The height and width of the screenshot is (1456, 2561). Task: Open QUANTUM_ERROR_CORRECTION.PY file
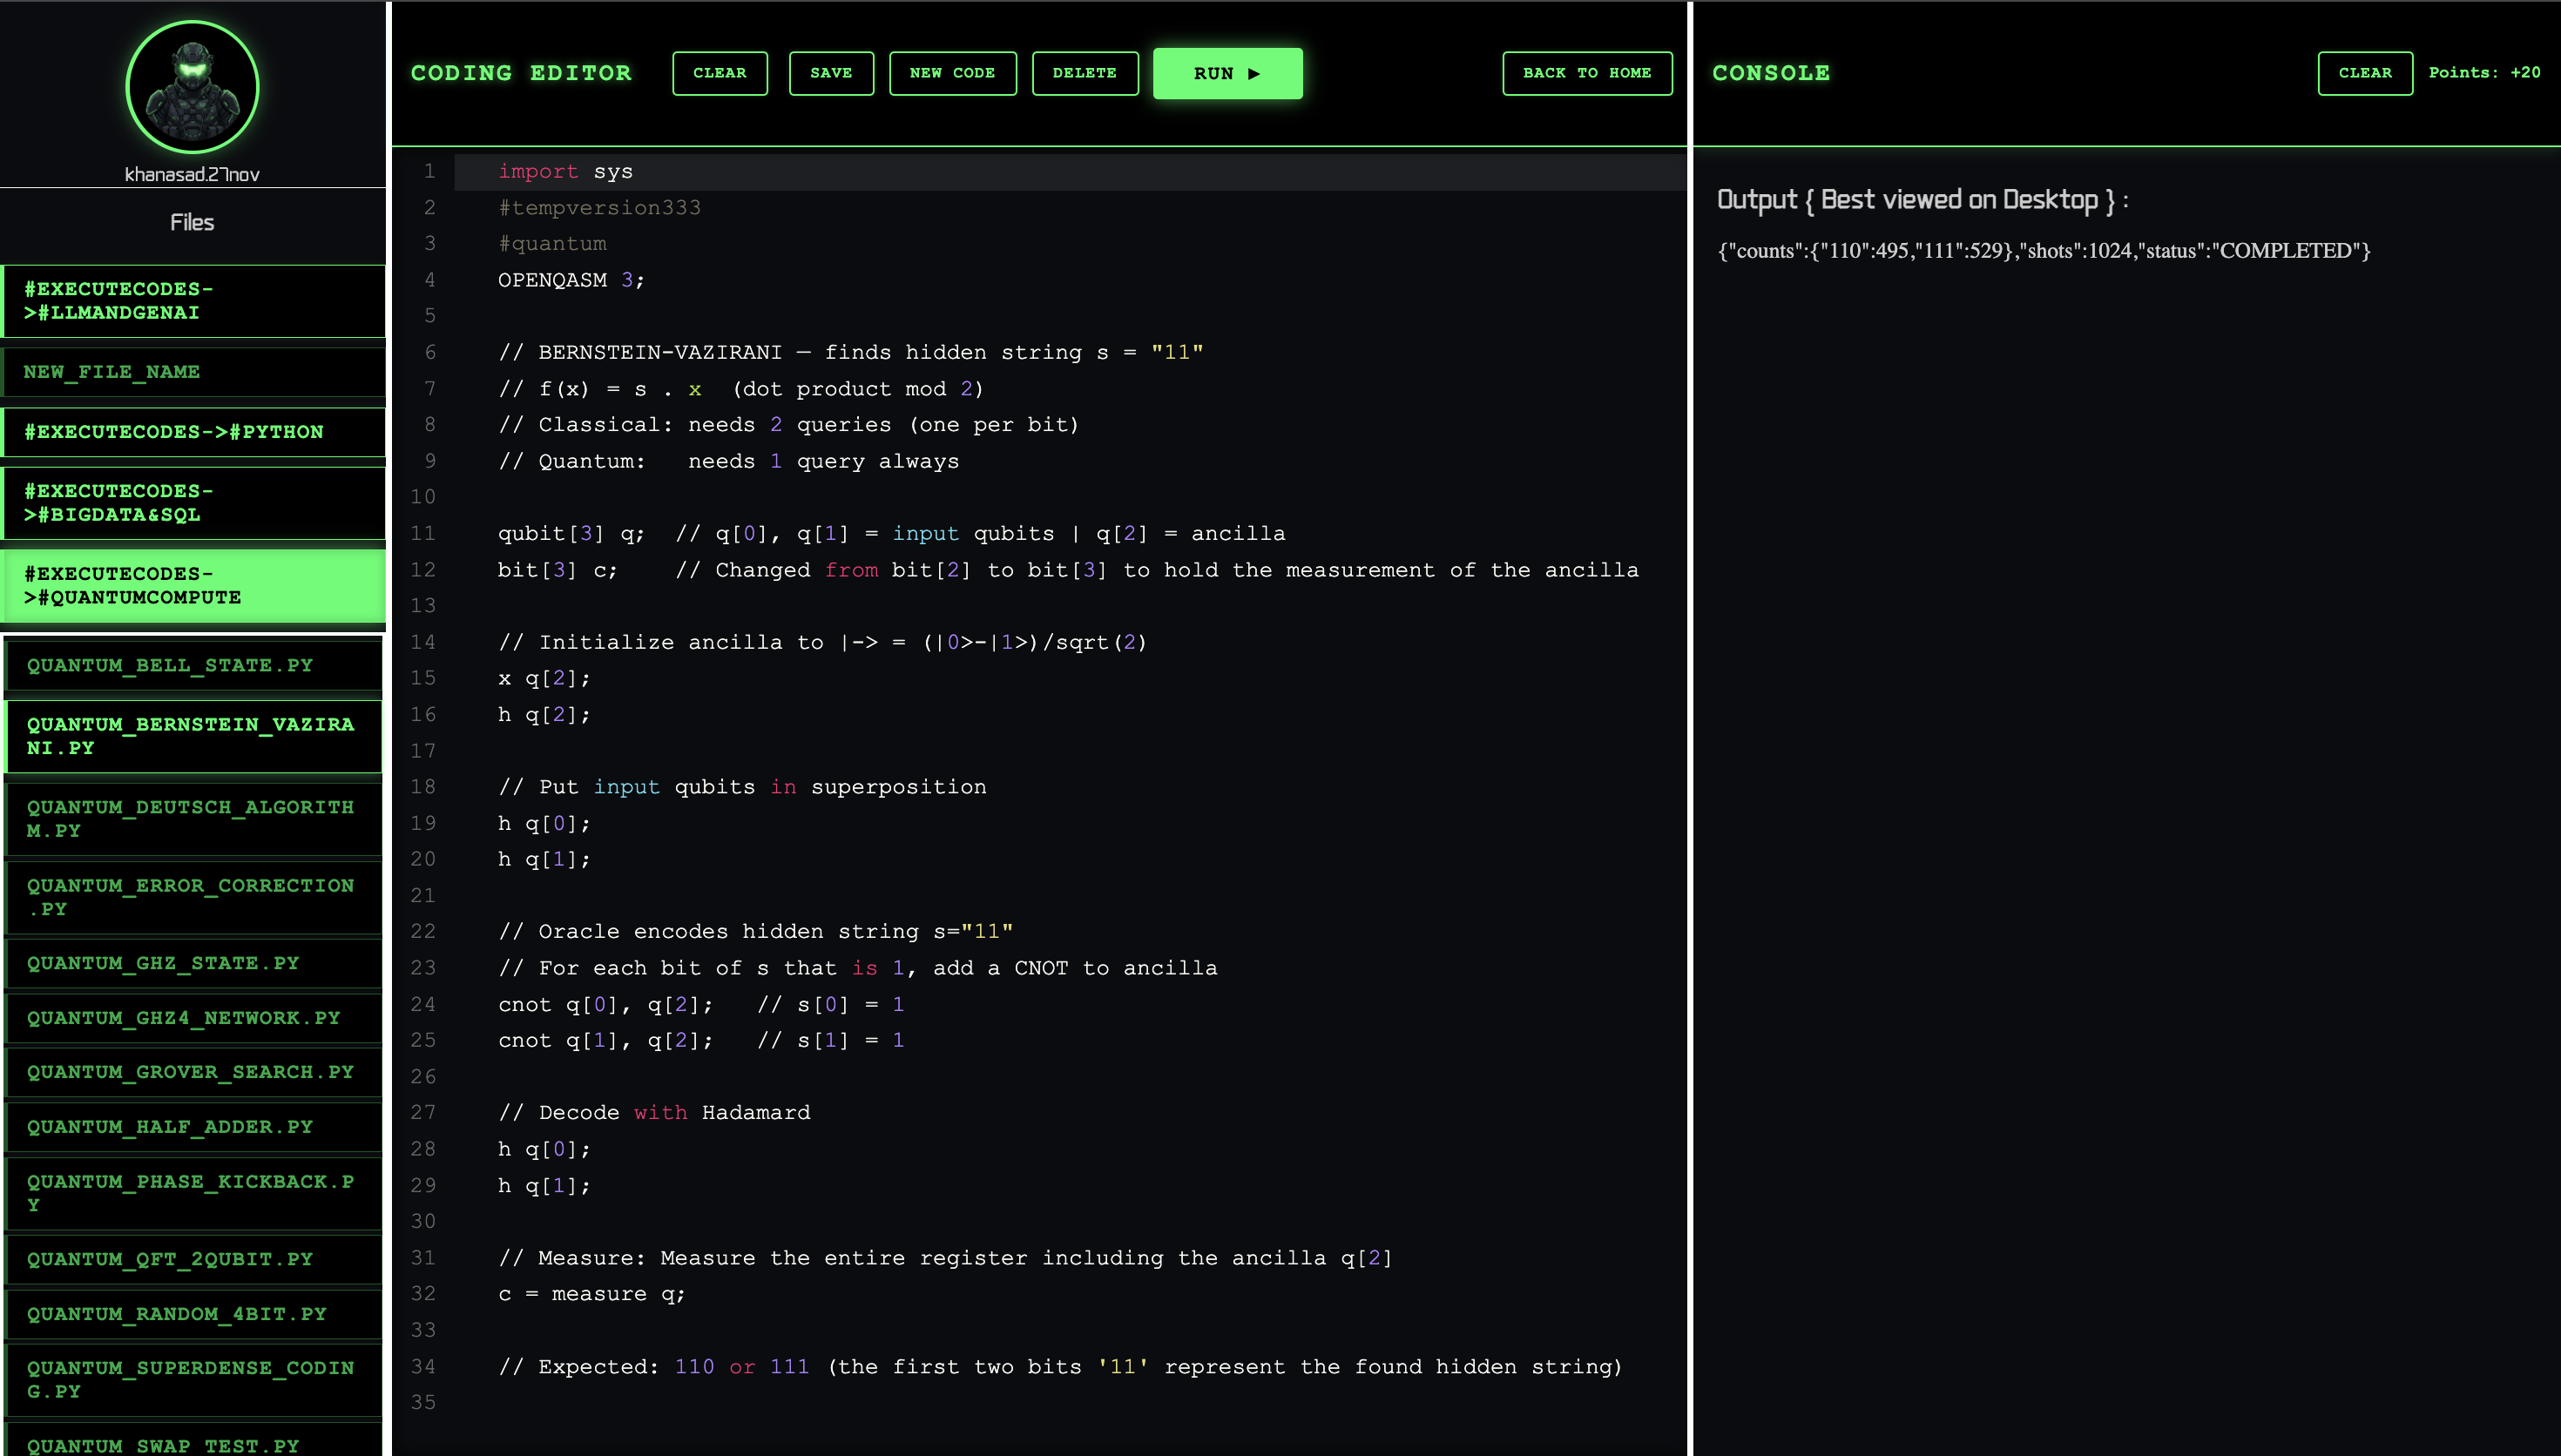[x=194, y=897]
